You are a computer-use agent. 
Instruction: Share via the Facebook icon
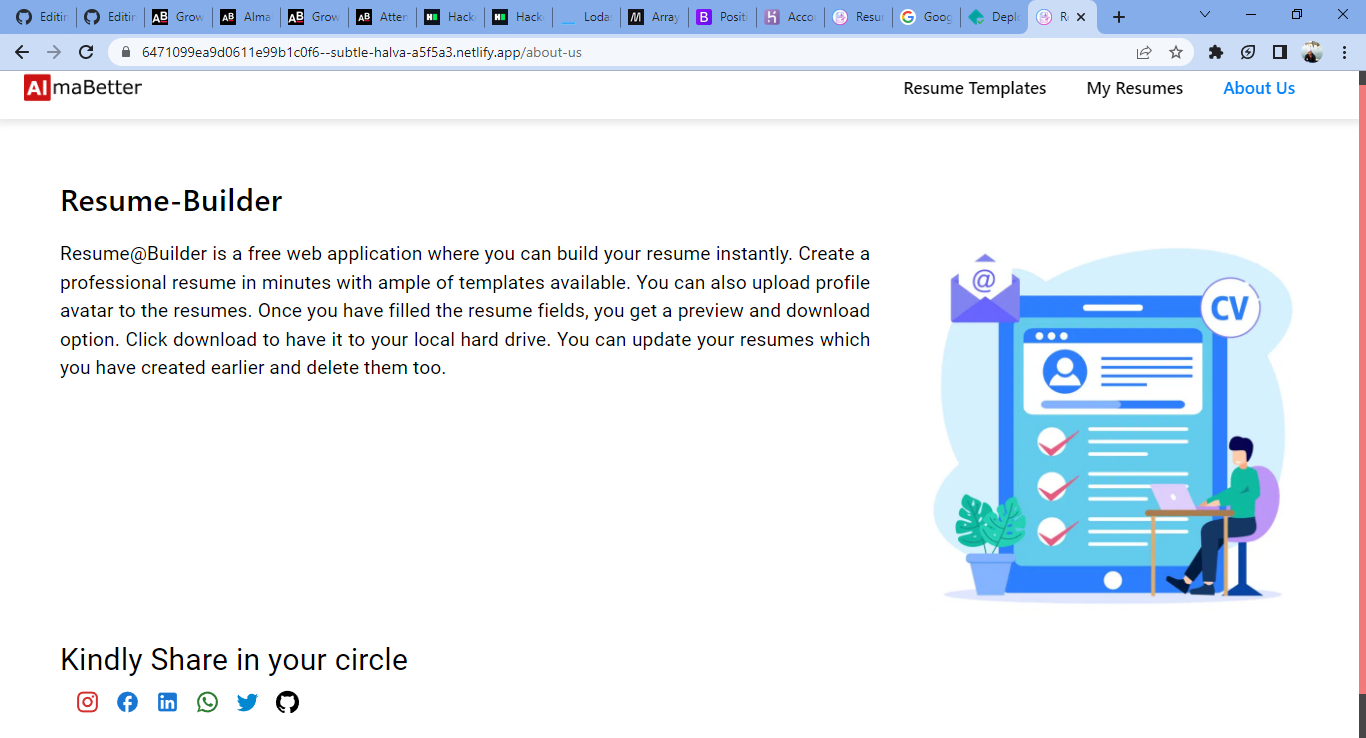coord(127,702)
